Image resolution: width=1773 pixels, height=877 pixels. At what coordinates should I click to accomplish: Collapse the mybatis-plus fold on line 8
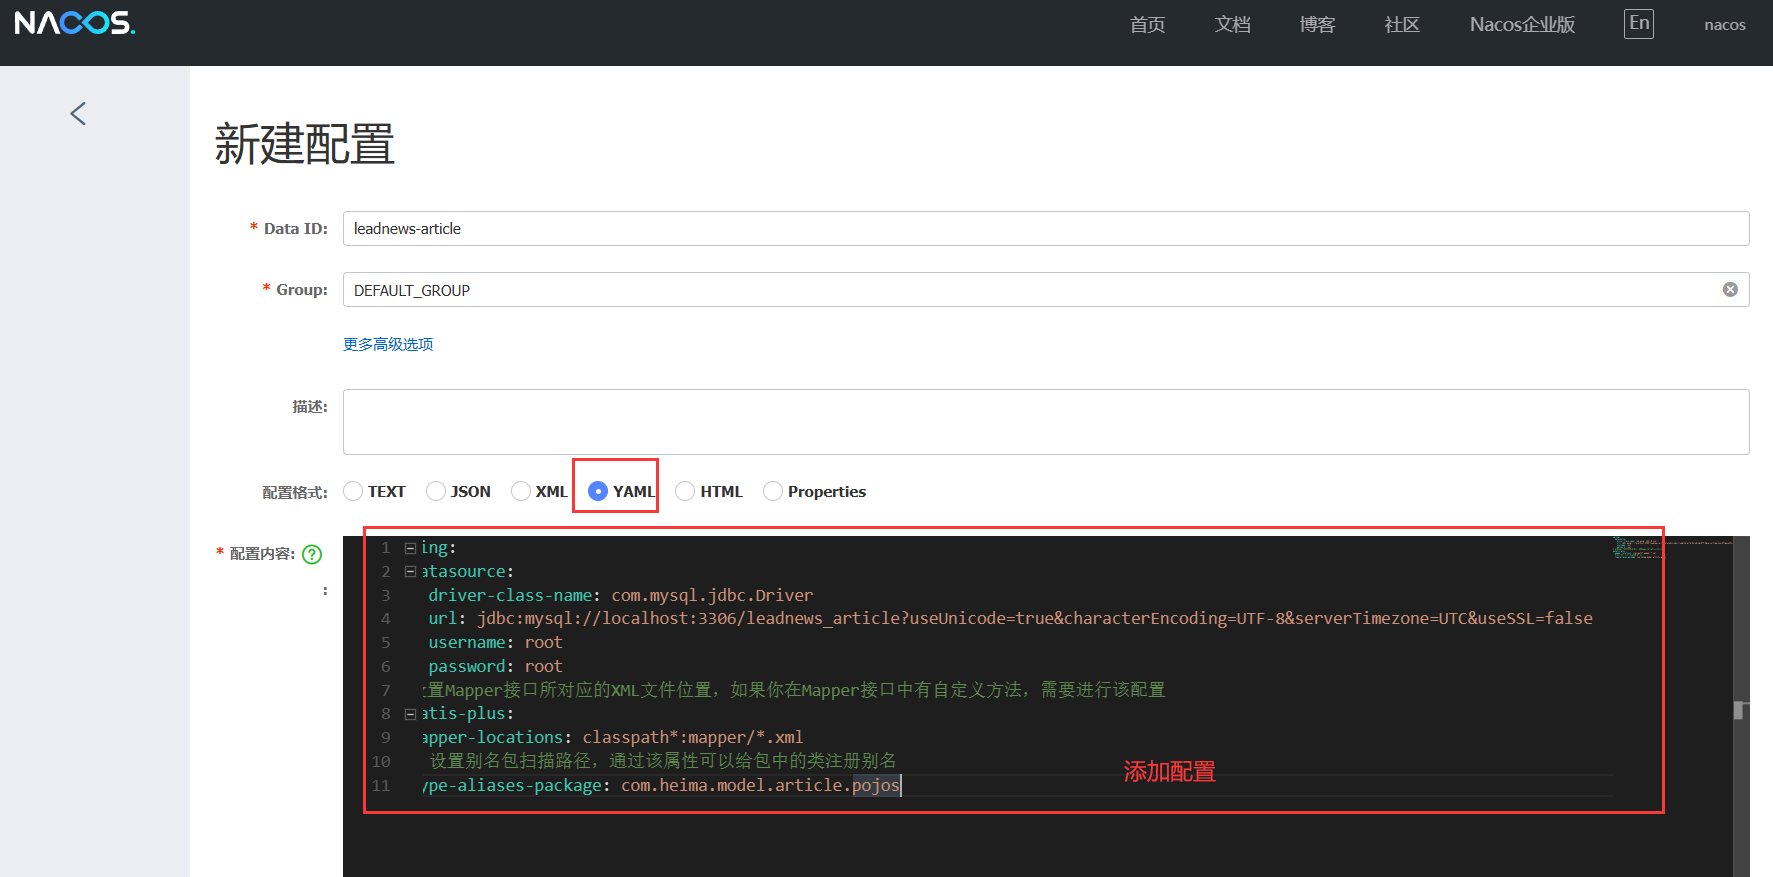tap(410, 714)
